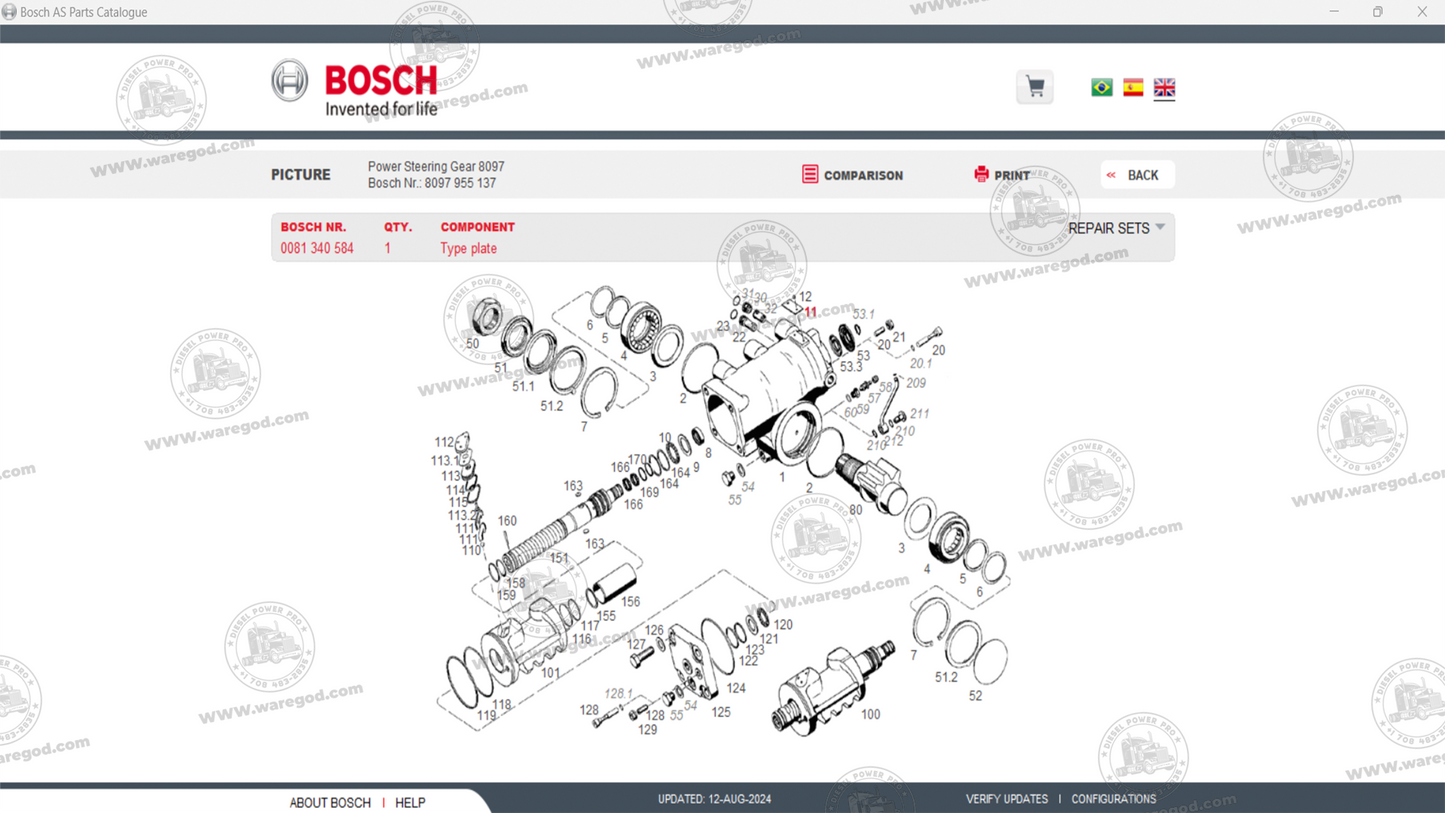The image size is (1445, 813).
Task: Click part label 129 in the diagram
Action: pos(647,730)
